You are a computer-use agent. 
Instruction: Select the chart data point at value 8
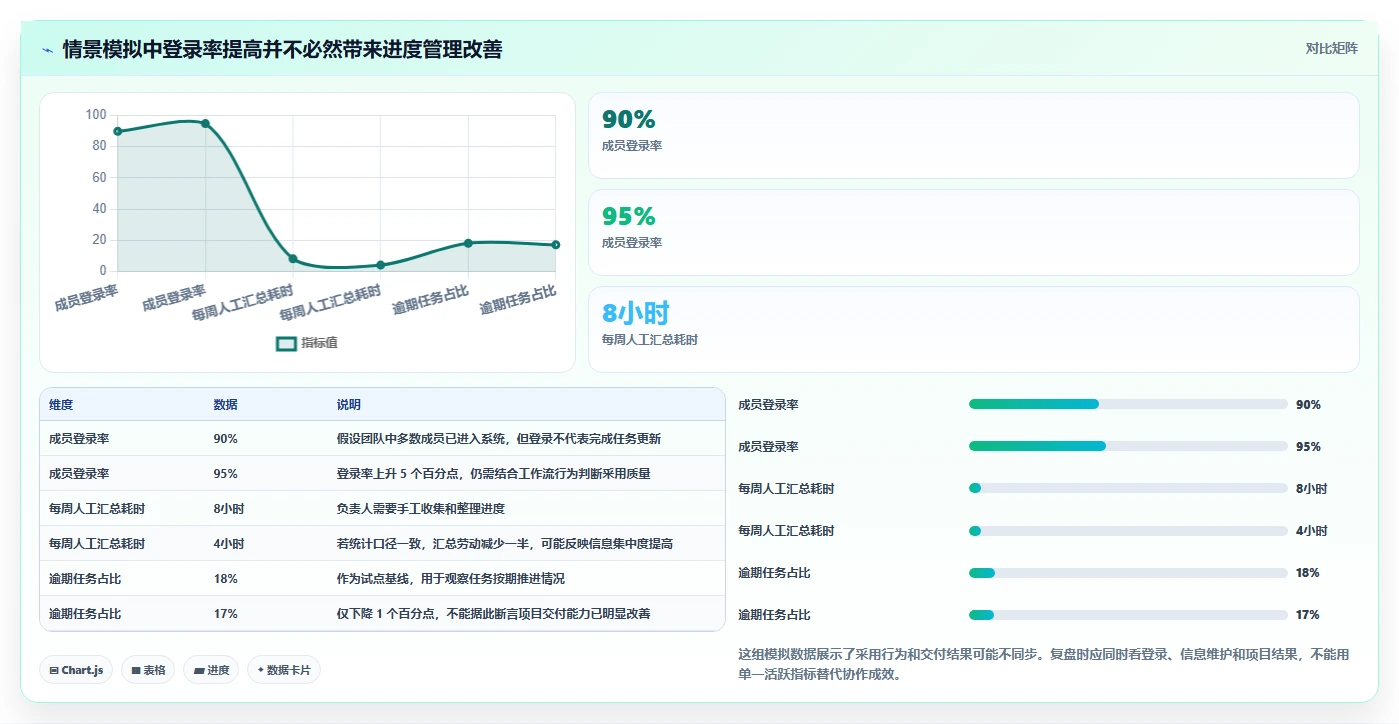pos(293,259)
